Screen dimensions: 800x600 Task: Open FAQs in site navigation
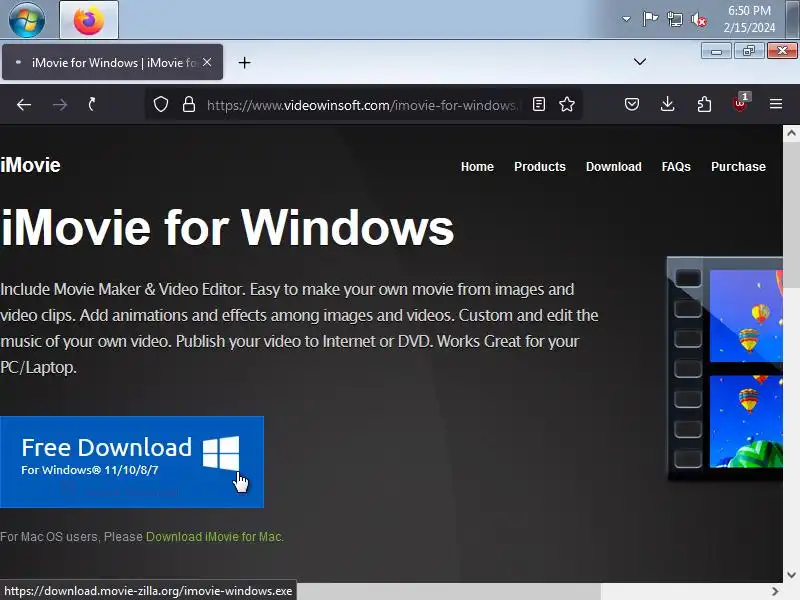click(x=676, y=167)
